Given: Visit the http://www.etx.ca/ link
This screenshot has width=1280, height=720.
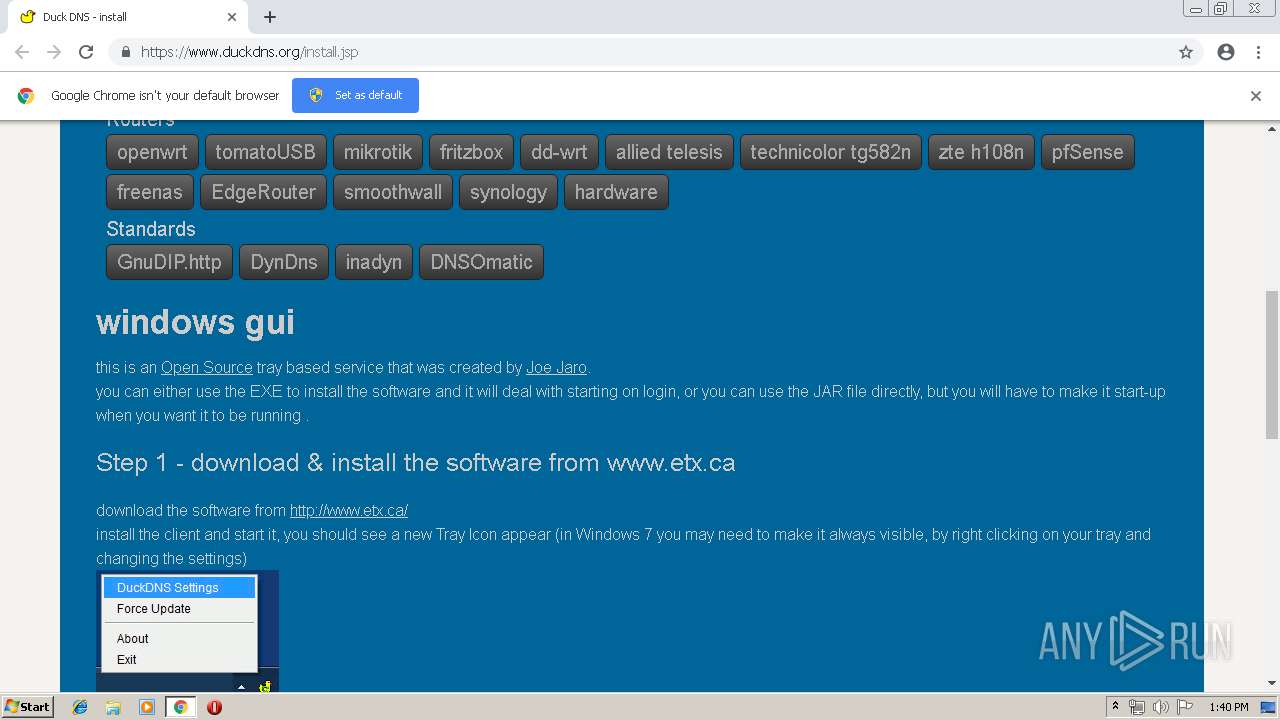Looking at the screenshot, I should click(349, 510).
